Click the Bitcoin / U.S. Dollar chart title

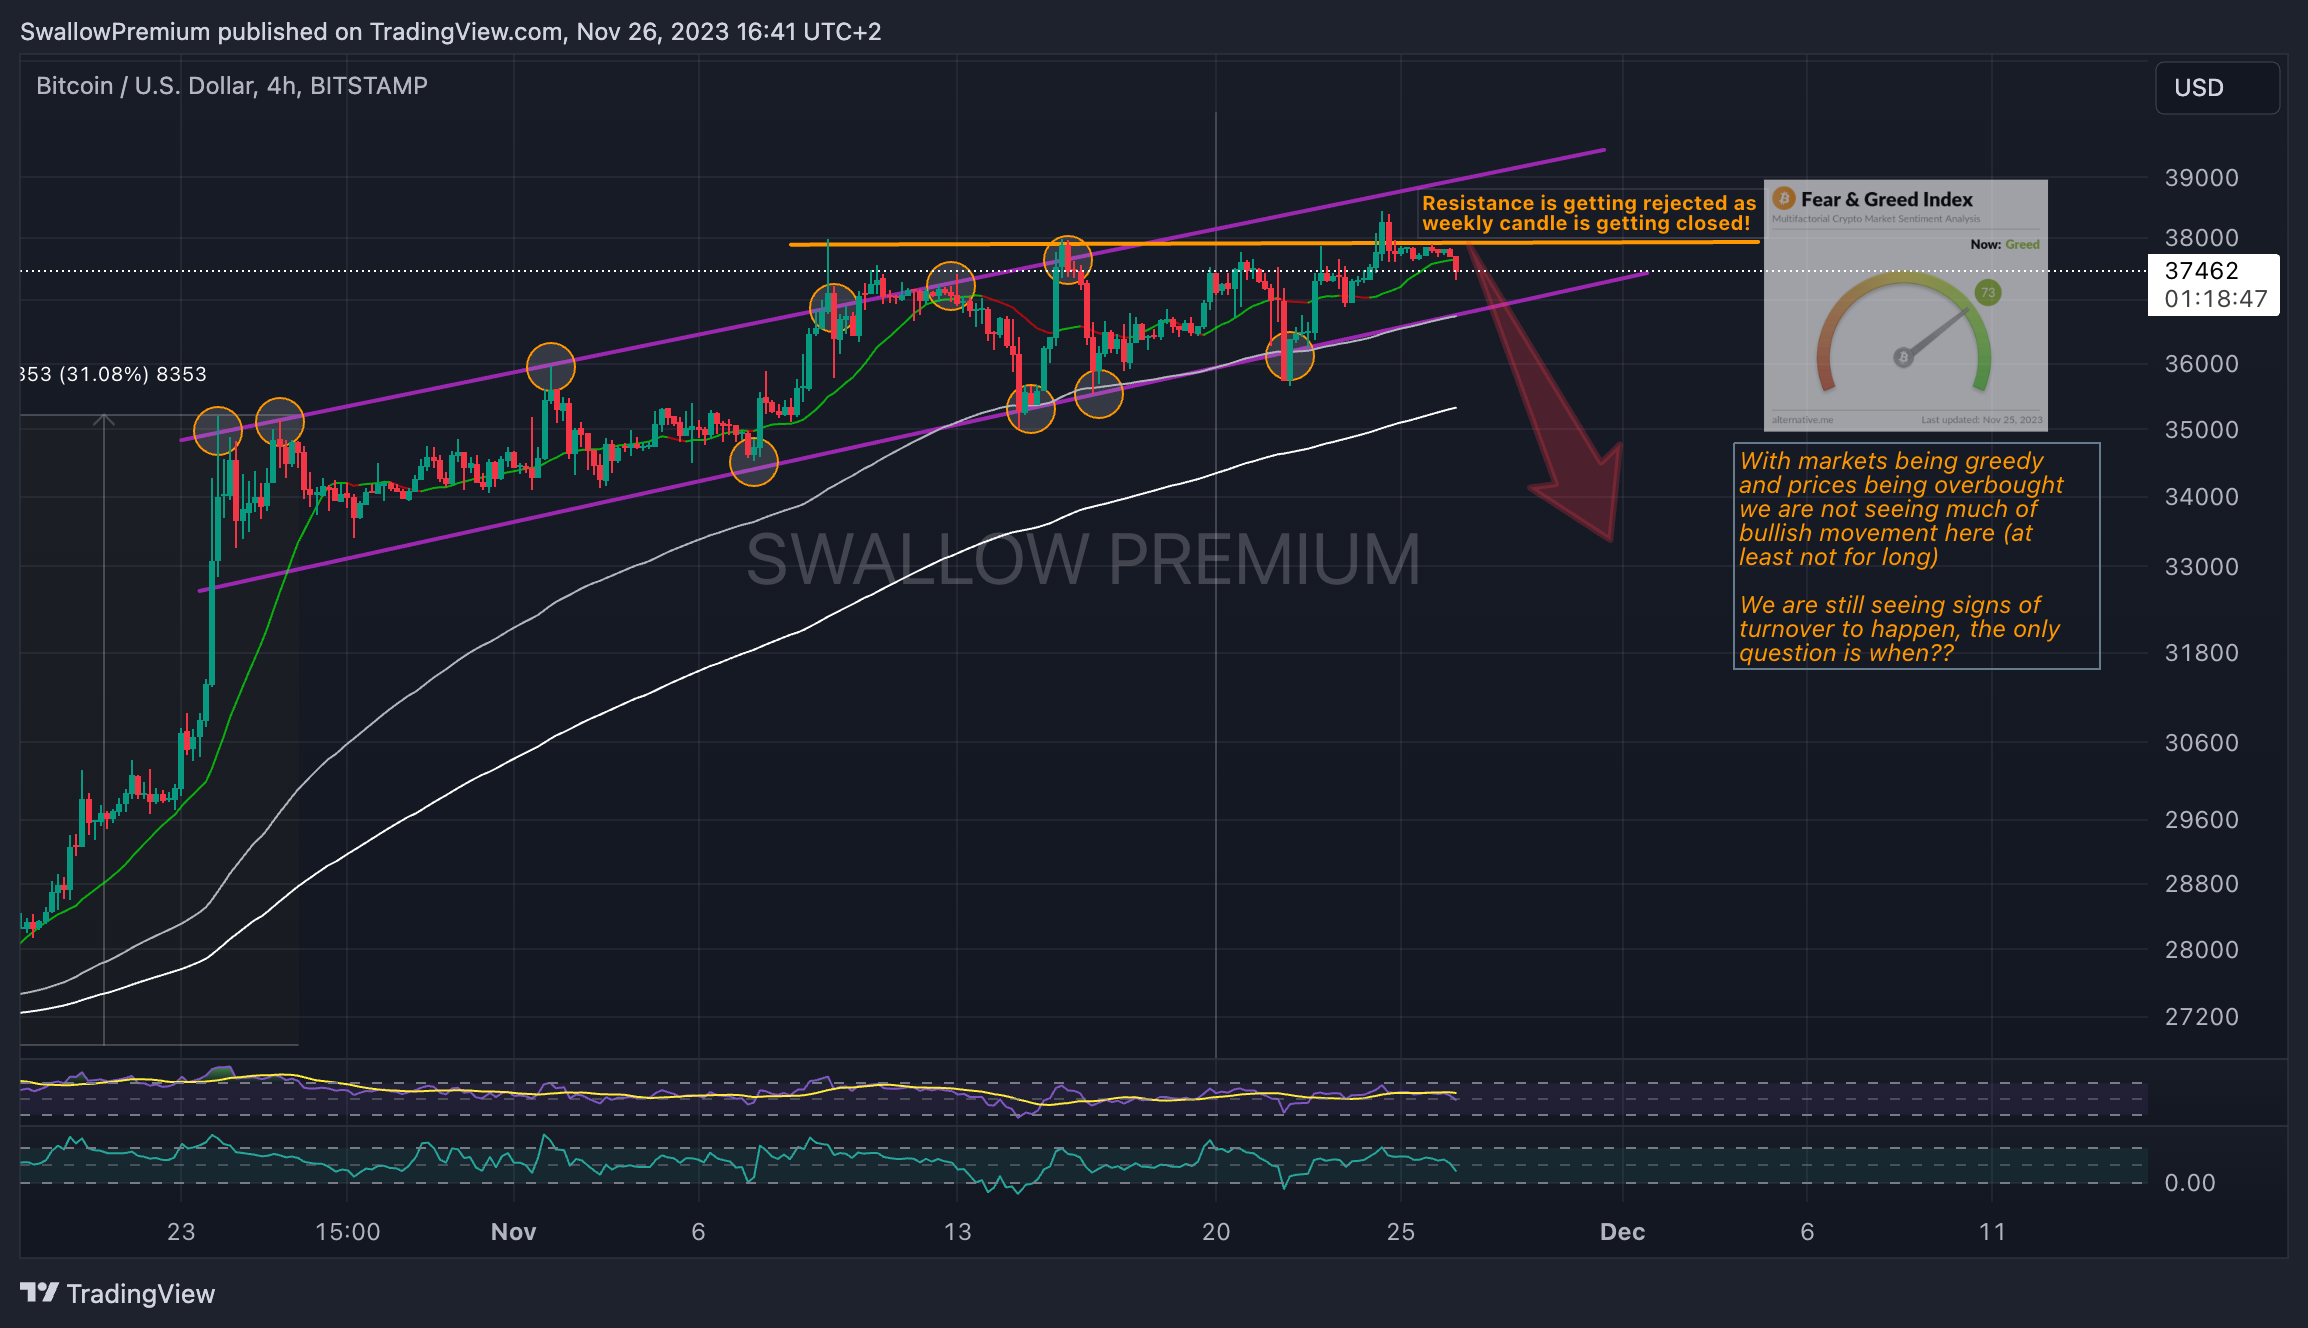point(232,86)
